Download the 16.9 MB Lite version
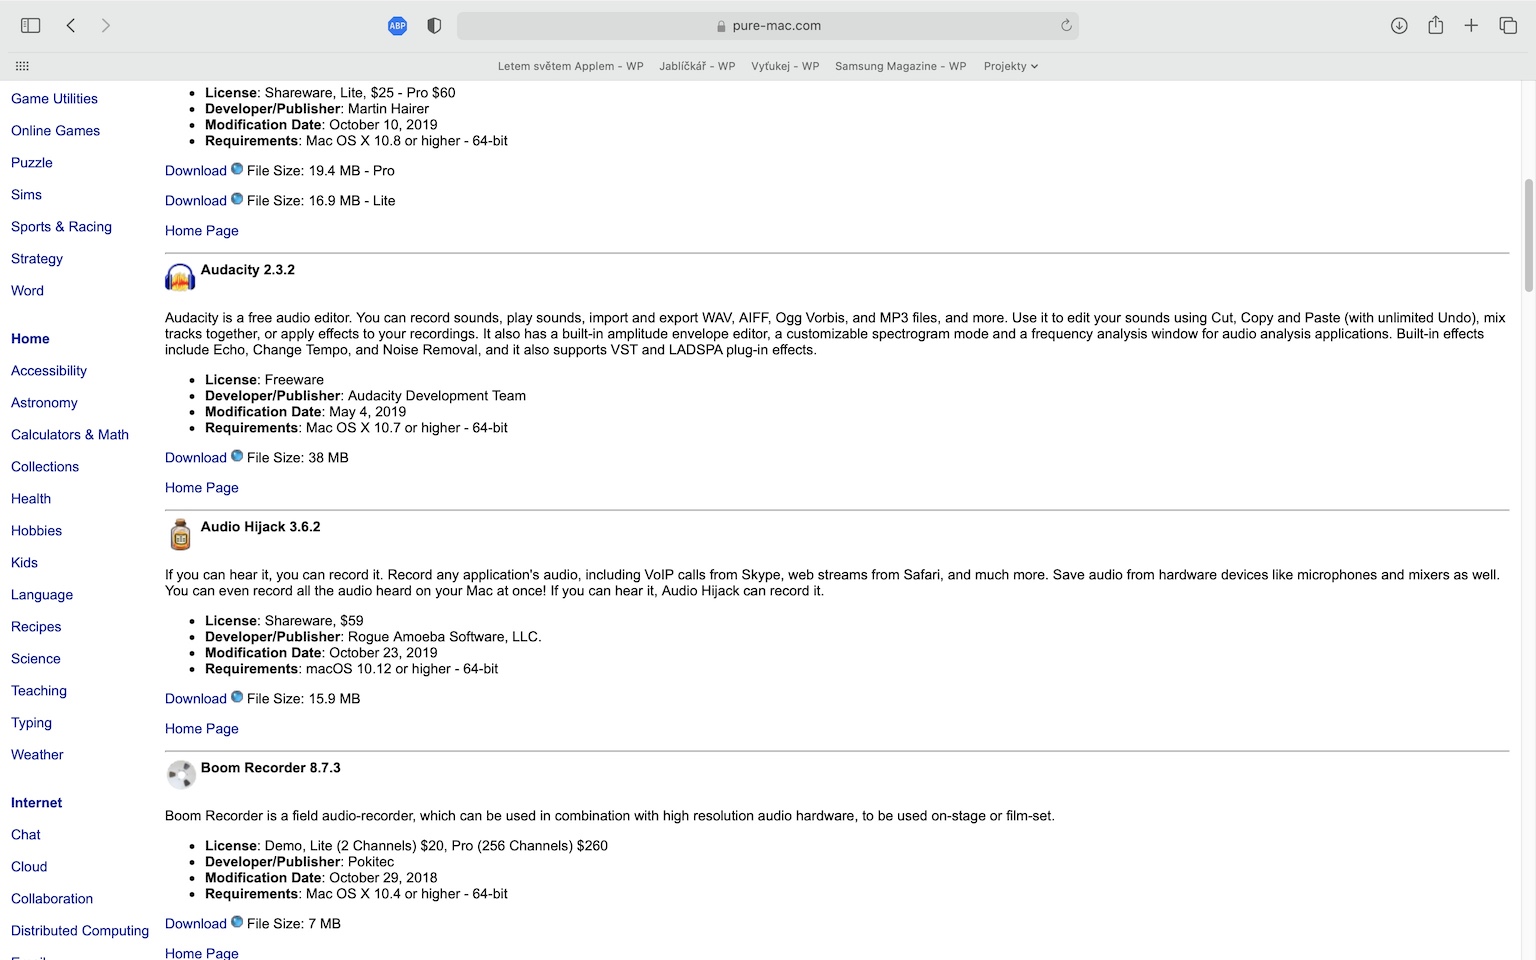 (196, 201)
